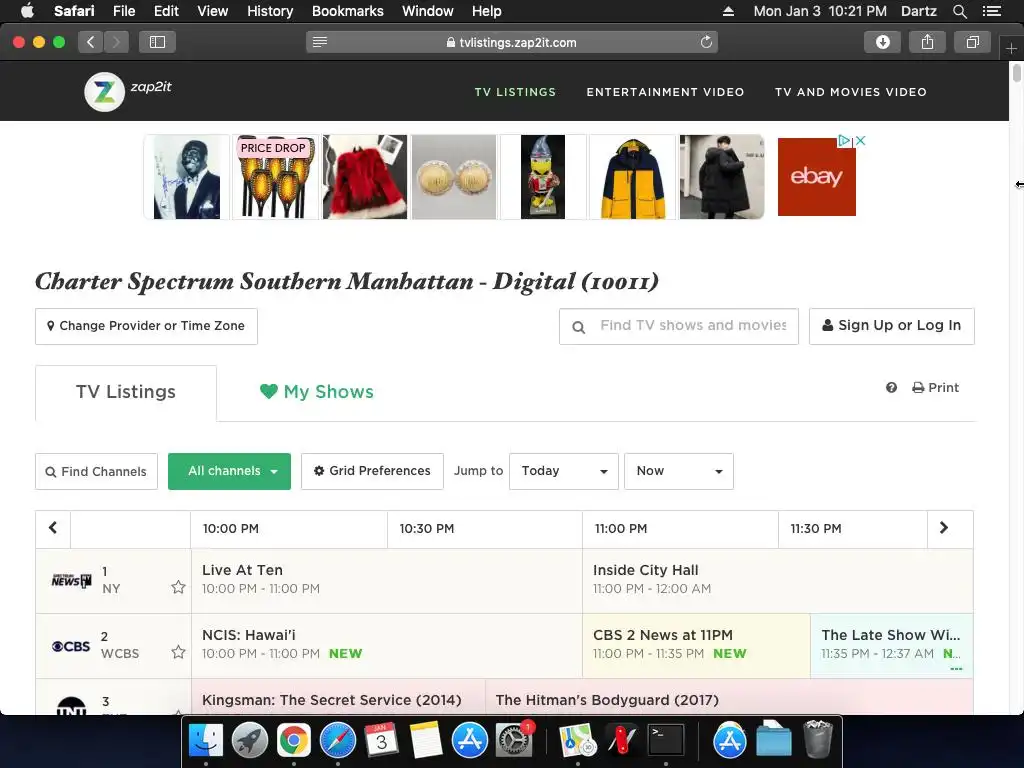Click the page vertical scrollbar thumb
This screenshot has height=768, width=1024.
[x=1016, y=72]
